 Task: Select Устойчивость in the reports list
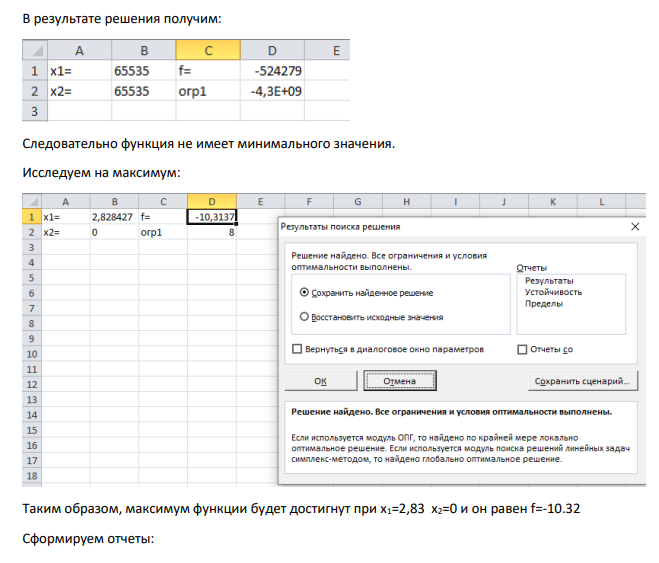pyautogui.click(x=553, y=292)
